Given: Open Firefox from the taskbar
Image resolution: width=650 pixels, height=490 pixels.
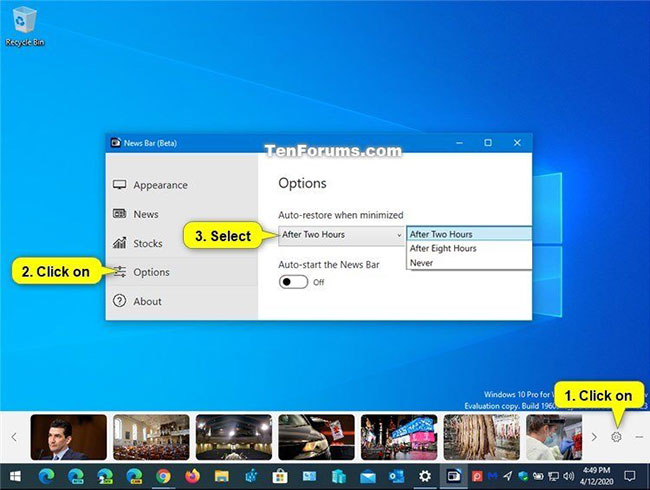Looking at the screenshot, I should [x=192, y=476].
